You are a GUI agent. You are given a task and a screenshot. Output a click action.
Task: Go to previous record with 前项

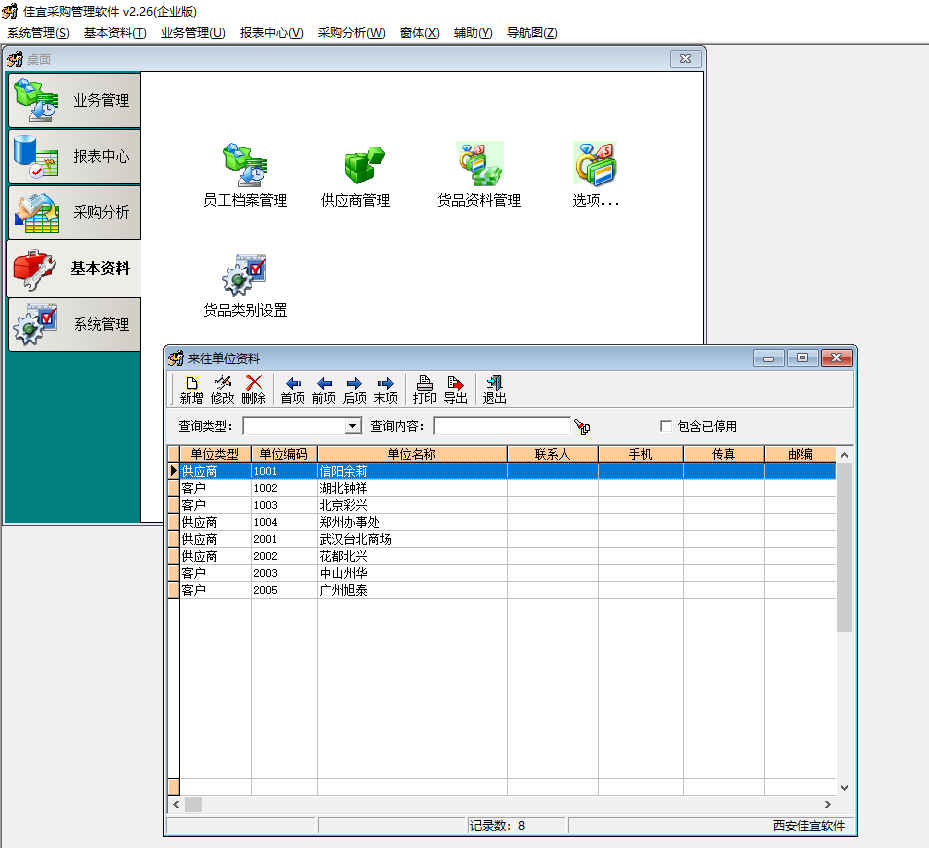(x=324, y=390)
